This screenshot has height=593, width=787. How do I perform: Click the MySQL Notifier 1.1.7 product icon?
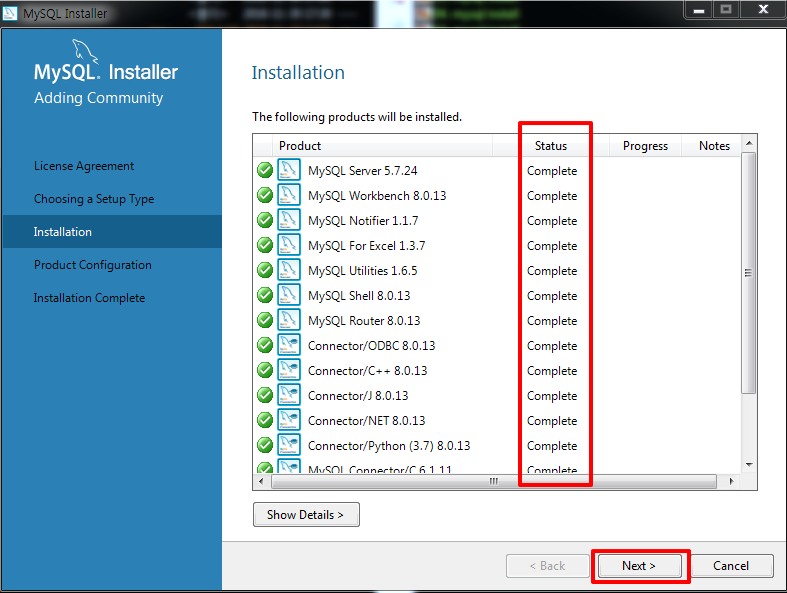tap(289, 220)
